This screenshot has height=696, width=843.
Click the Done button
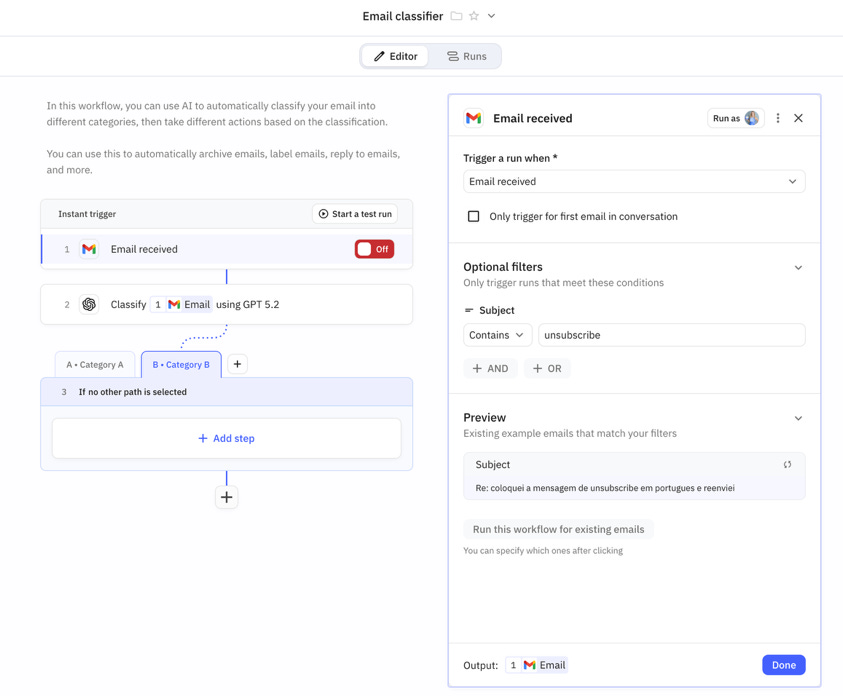tap(783, 665)
